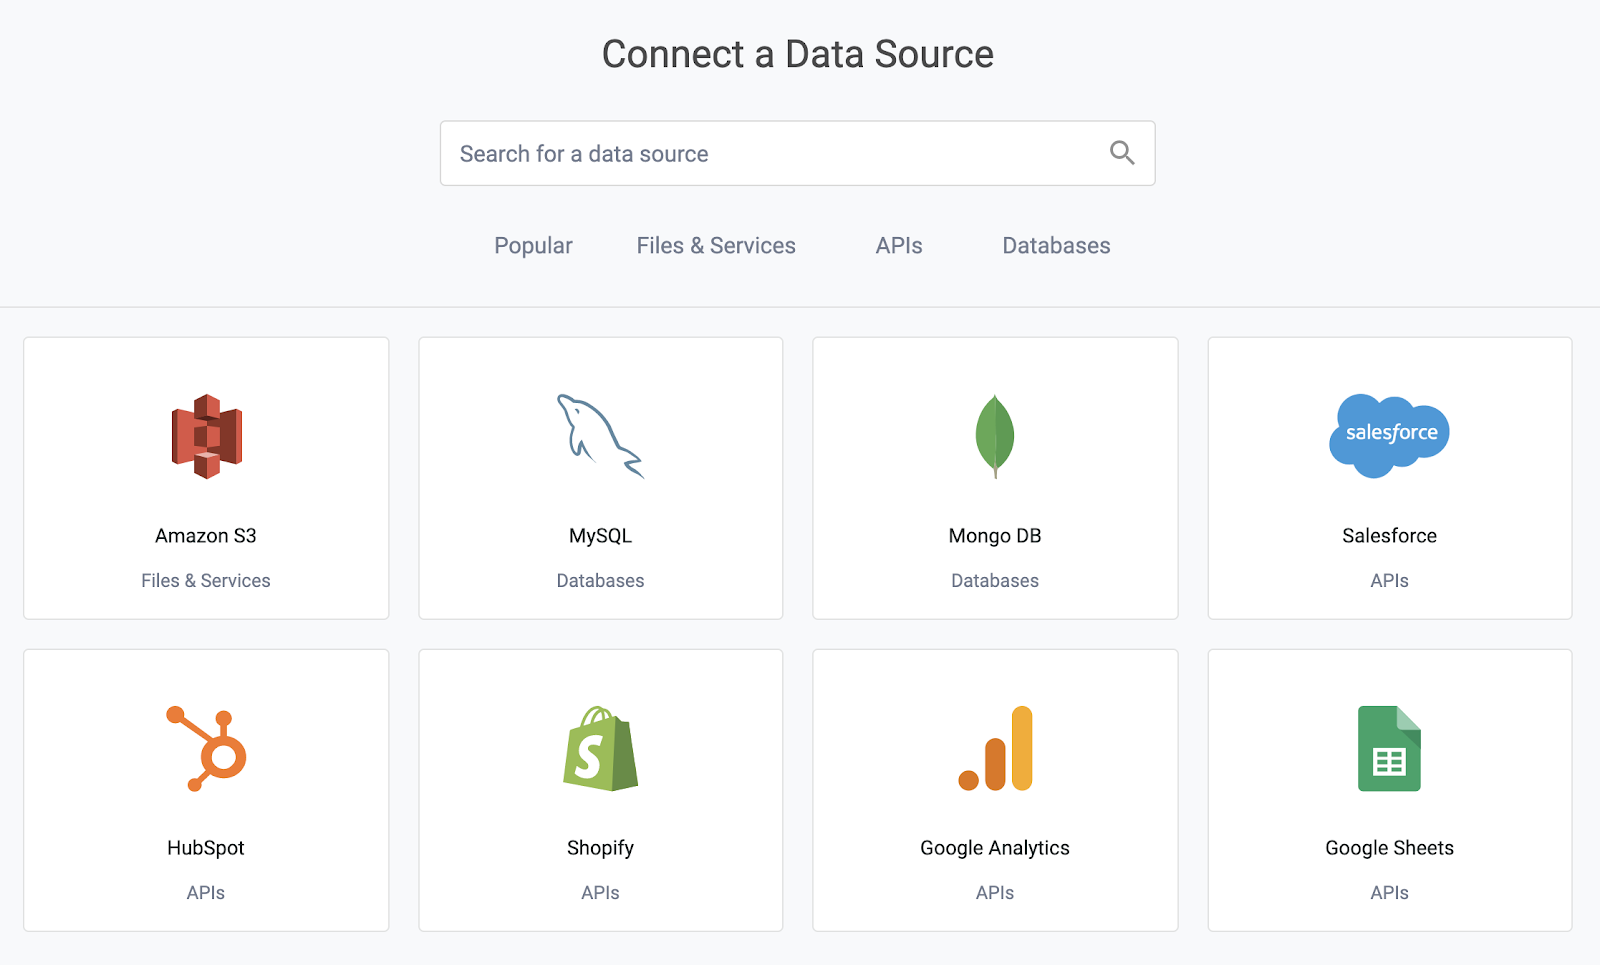Click the Salesforce name label
Image resolution: width=1600 pixels, height=965 pixels.
click(x=1389, y=536)
